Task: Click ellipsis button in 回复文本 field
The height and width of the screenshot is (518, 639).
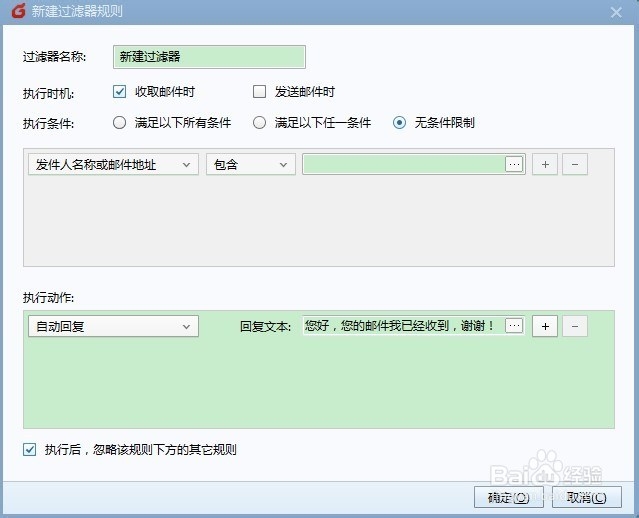Action: [514, 326]
